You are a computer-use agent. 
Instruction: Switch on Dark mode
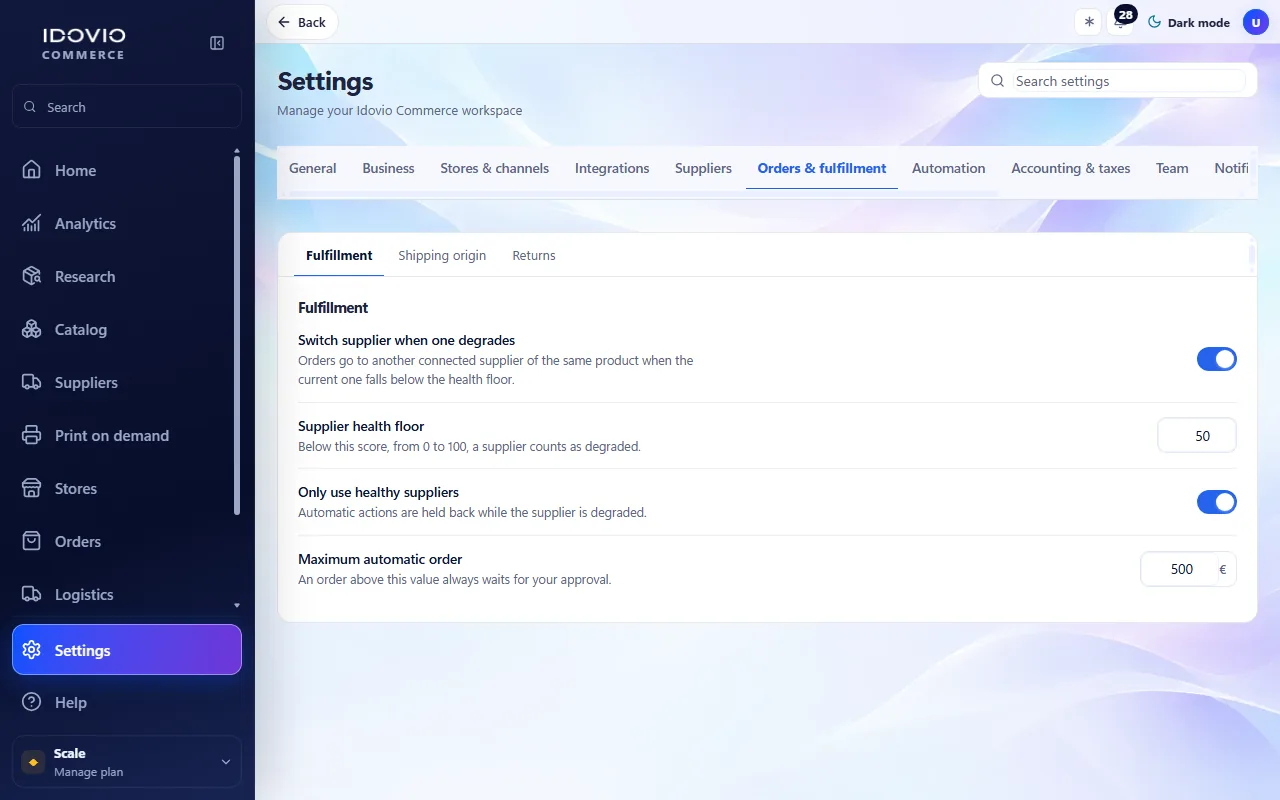[1189, 22]
